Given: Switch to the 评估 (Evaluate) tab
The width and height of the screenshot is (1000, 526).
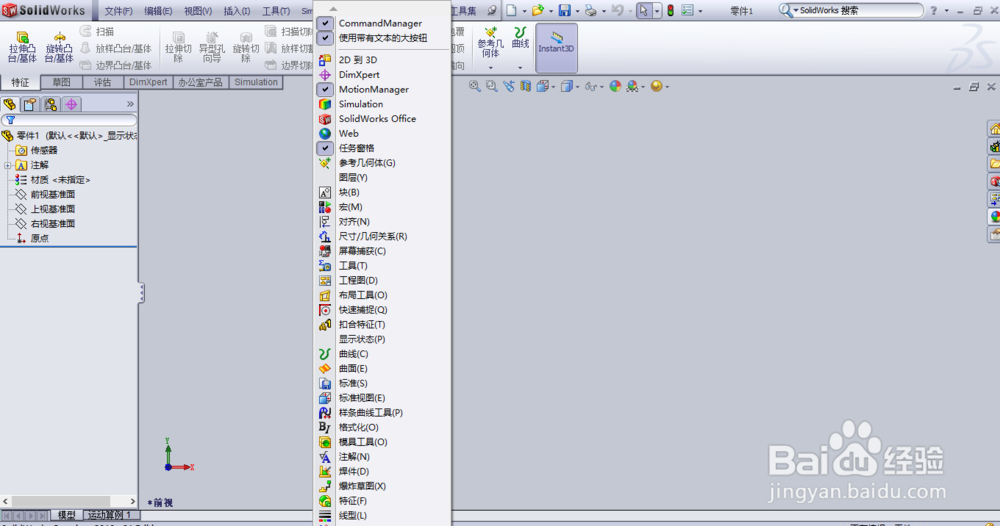Looking at the screenshot, I should click(x=103, y=82).
